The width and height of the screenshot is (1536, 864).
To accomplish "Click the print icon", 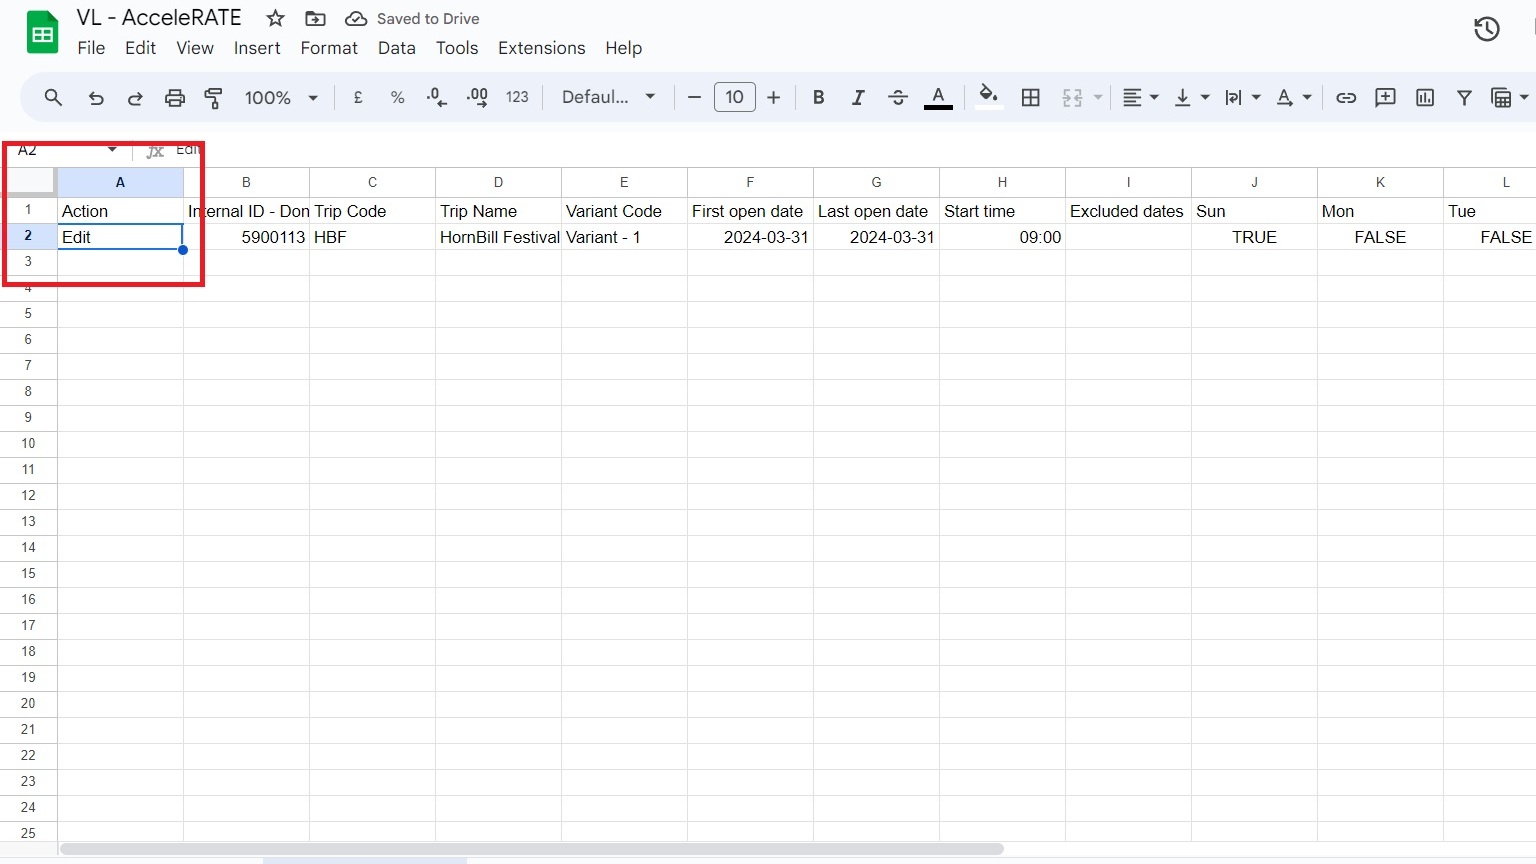I will [175, 97].
